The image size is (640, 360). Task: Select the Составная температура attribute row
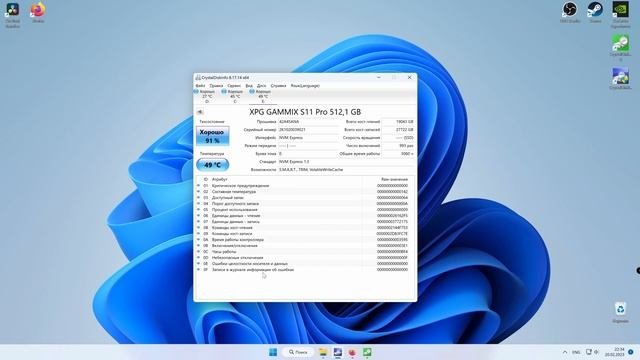click(305, 191)
